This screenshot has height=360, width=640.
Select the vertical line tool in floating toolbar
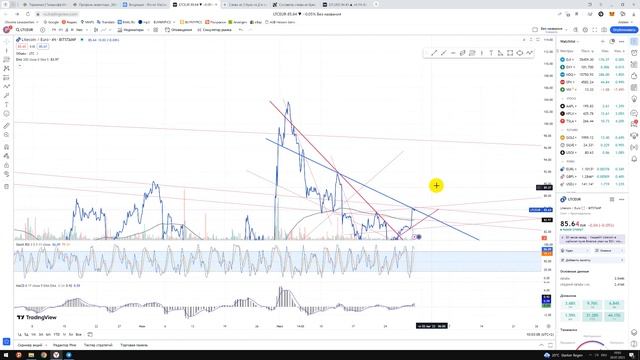pyautogui.click(x=482, y=53)
